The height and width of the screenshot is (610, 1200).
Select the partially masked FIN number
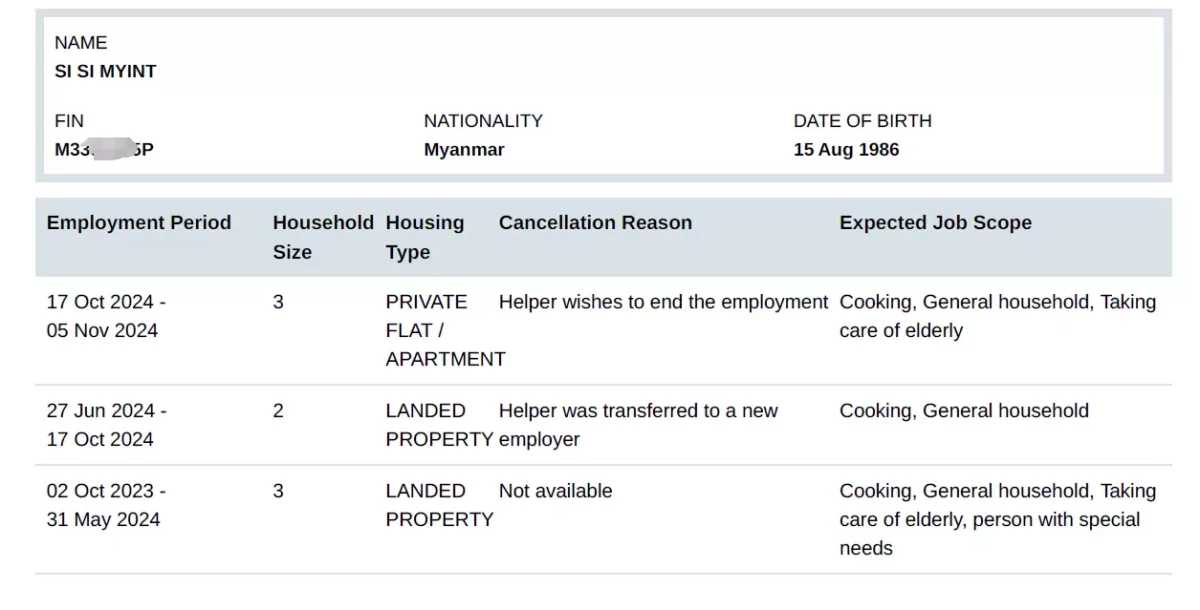[104, 150]
